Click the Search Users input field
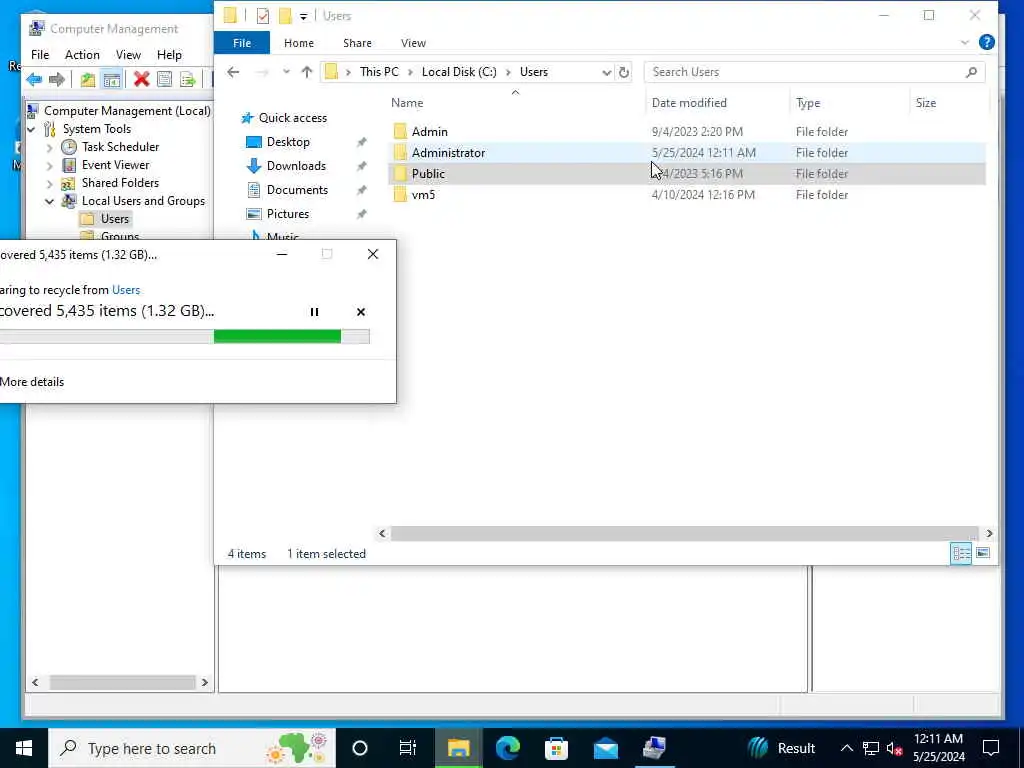Screen dimensions: 1024x768 click(x=814, y=72)
